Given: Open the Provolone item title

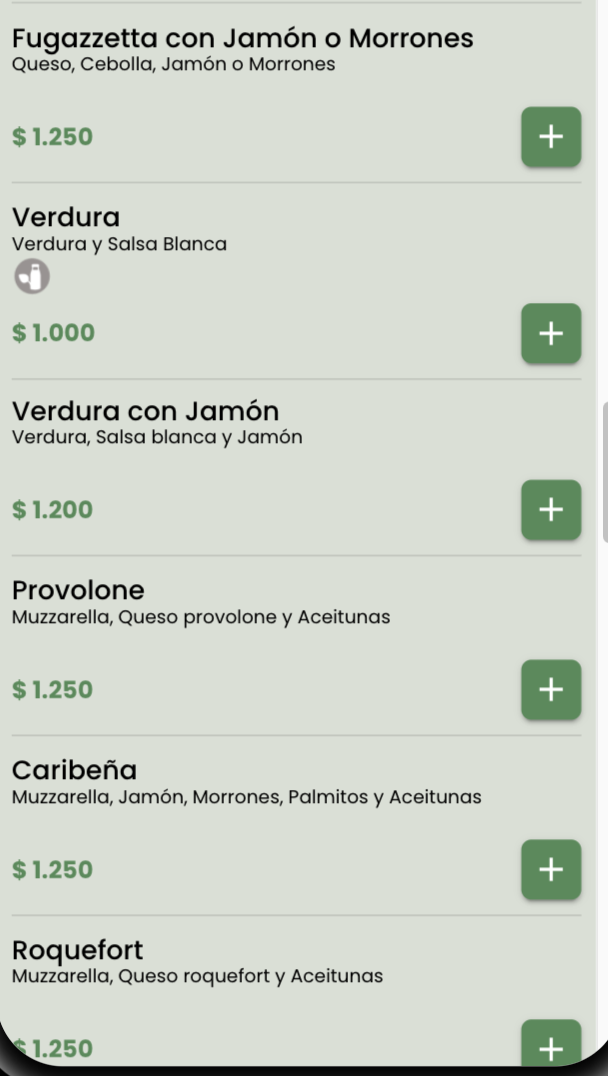Looking at the screenshot, I should coord(78,590).
